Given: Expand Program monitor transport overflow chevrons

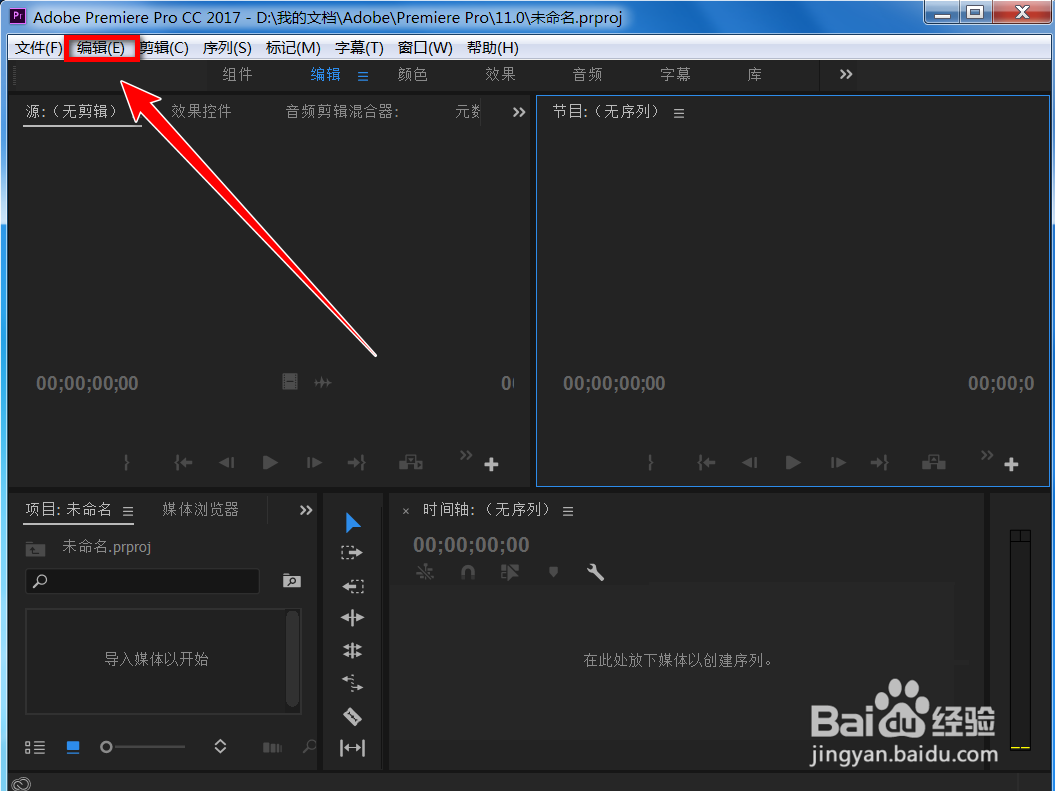Looking at the screenshot, I should (986, 455).
